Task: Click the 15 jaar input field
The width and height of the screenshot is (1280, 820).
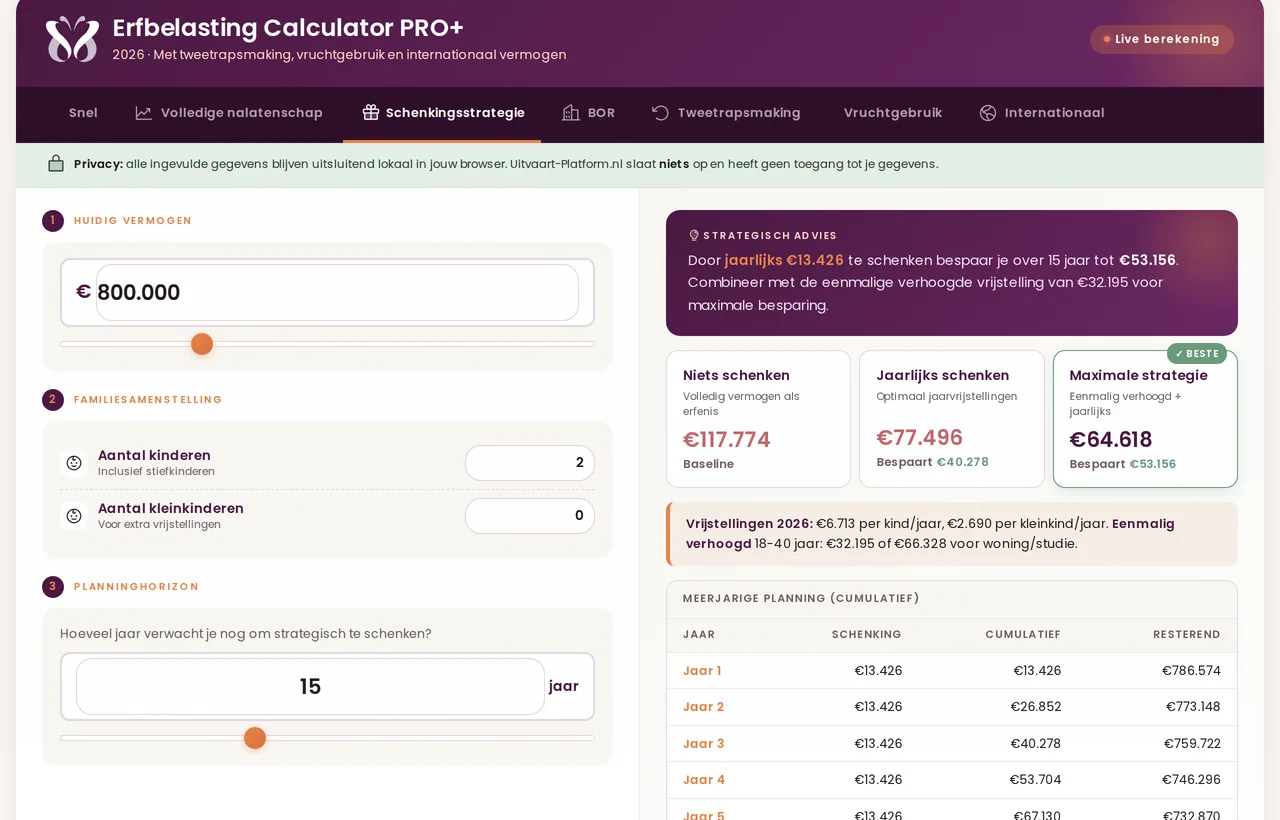Action: (310, 686)
